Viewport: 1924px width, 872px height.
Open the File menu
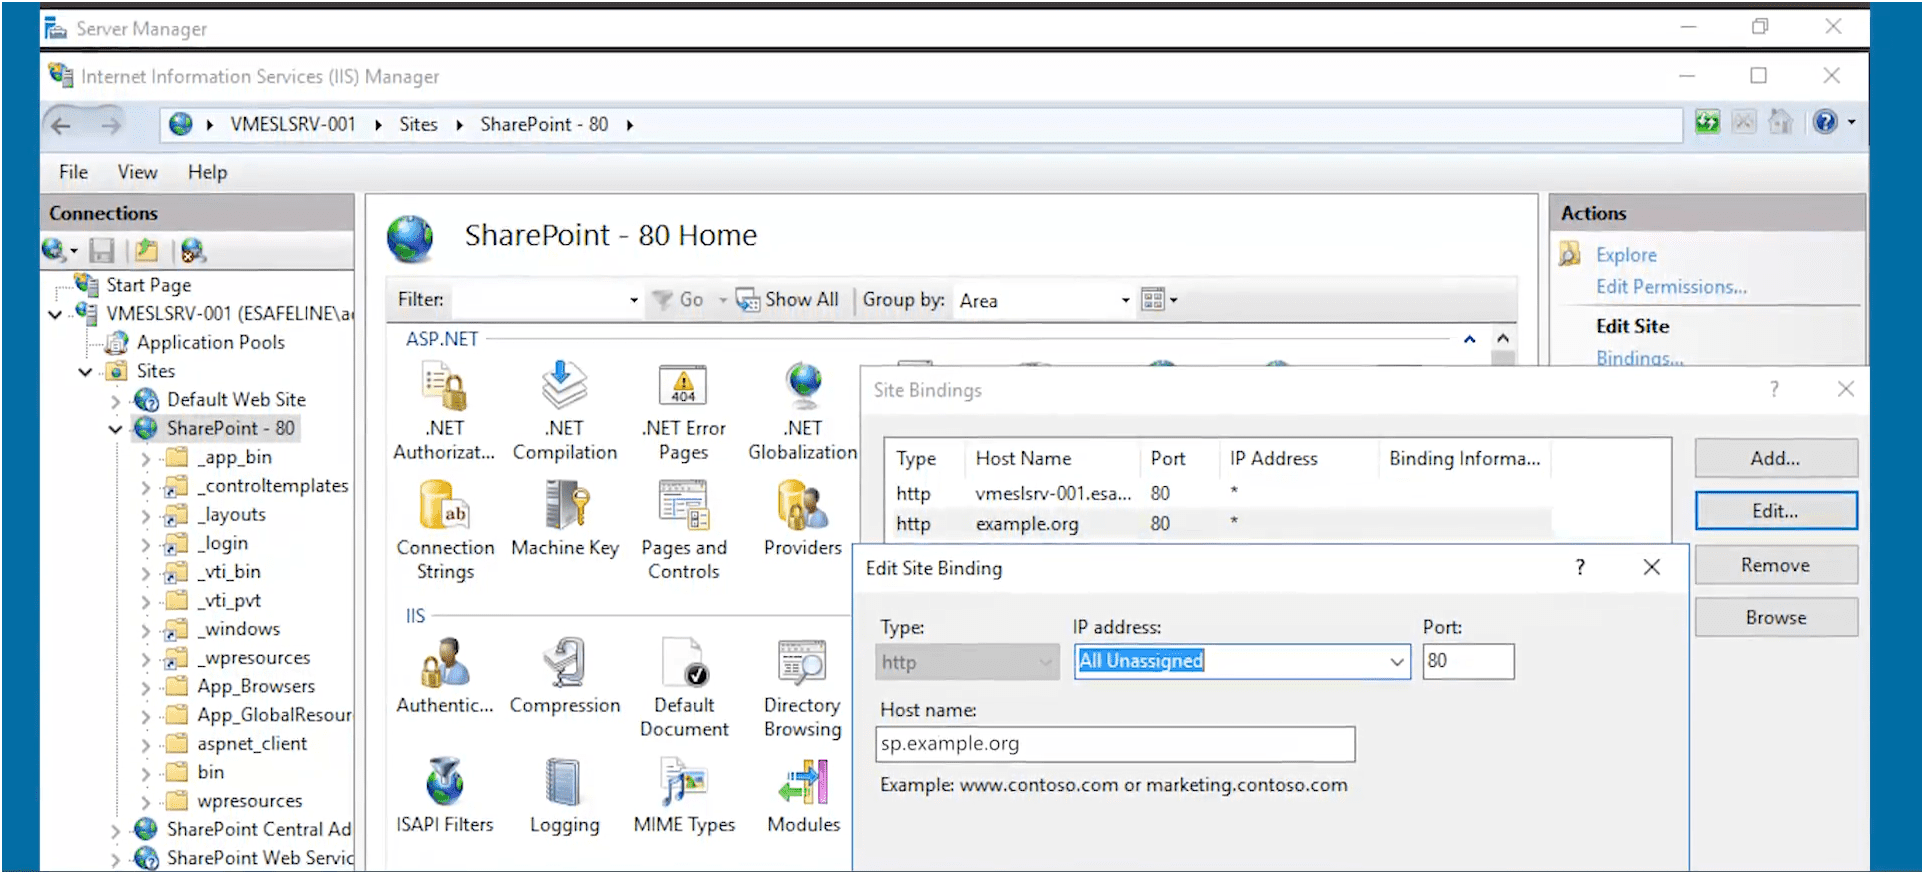click(73, 172)
